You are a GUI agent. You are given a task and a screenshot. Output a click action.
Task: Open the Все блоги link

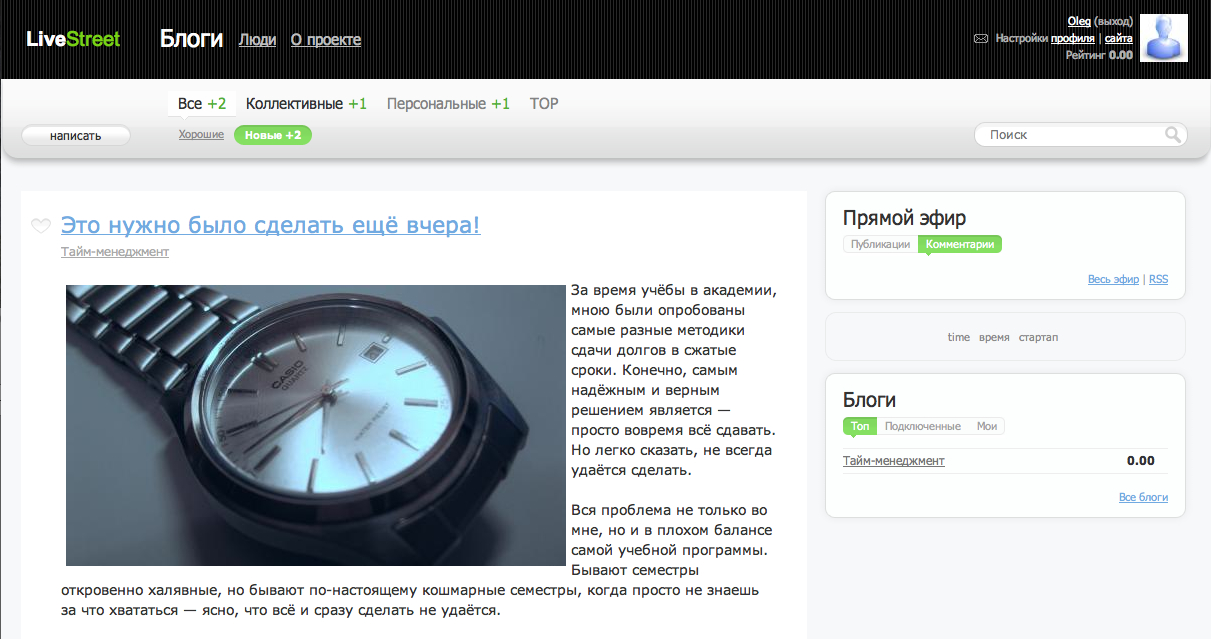(x=1142, y=497)
